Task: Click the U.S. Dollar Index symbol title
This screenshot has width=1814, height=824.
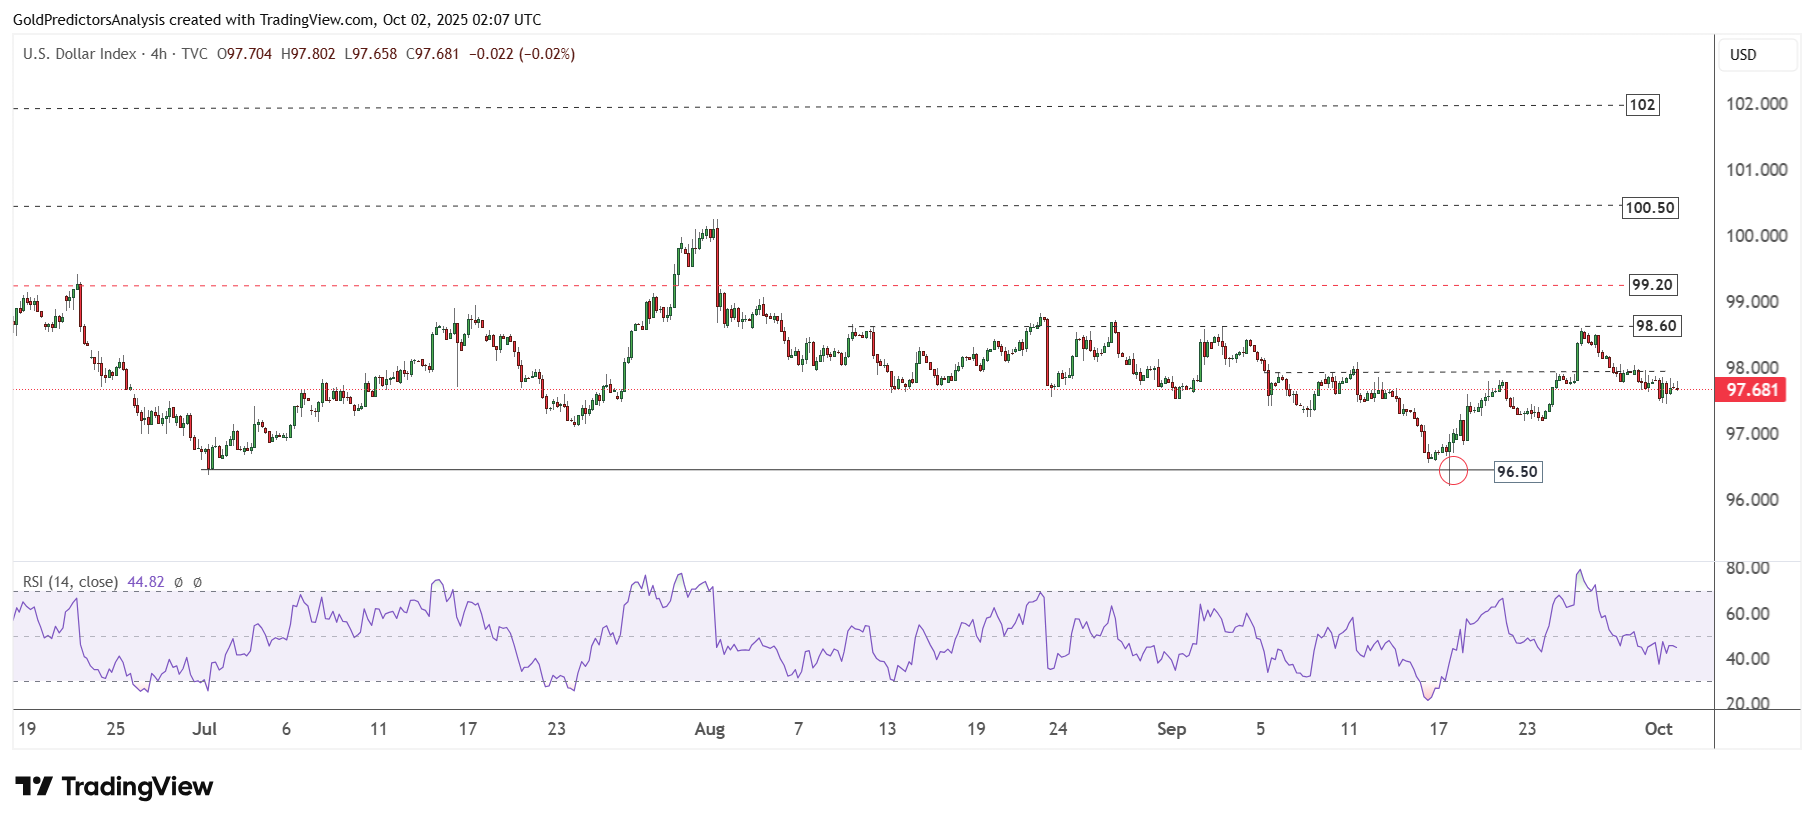Action: tap(80, 54)
